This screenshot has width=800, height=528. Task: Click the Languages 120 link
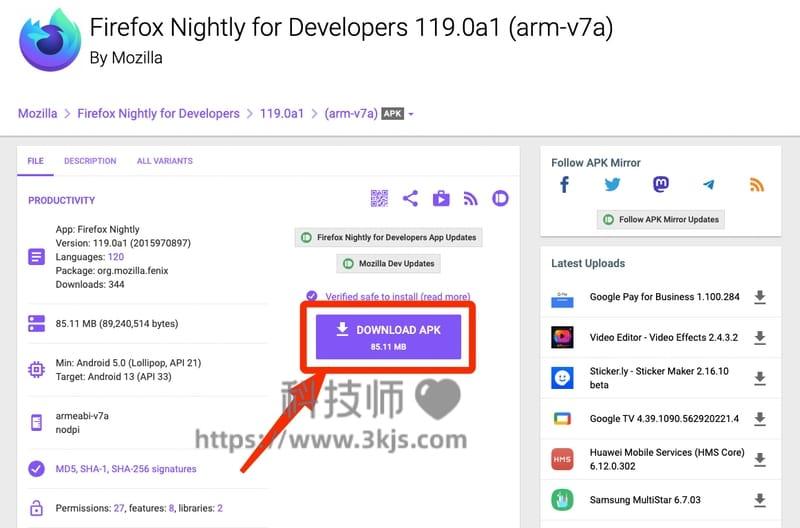[116, 257]
